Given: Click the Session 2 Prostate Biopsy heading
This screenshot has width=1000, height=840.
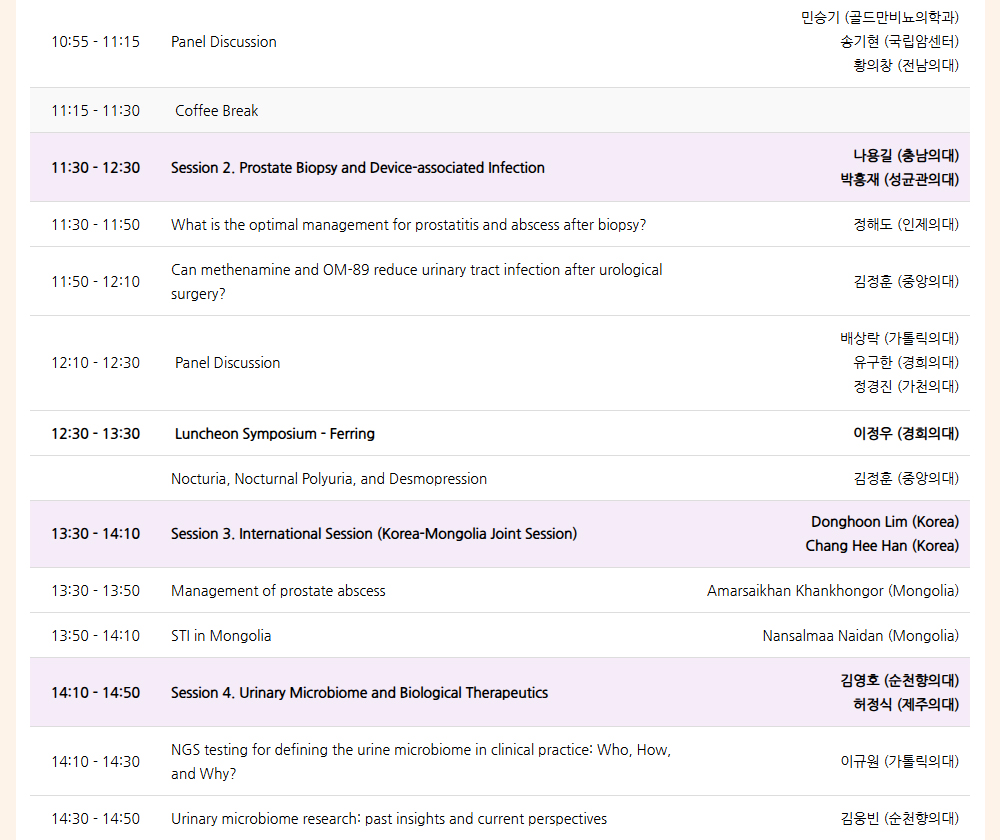Looking at the screenshot, I should point(357,168).
